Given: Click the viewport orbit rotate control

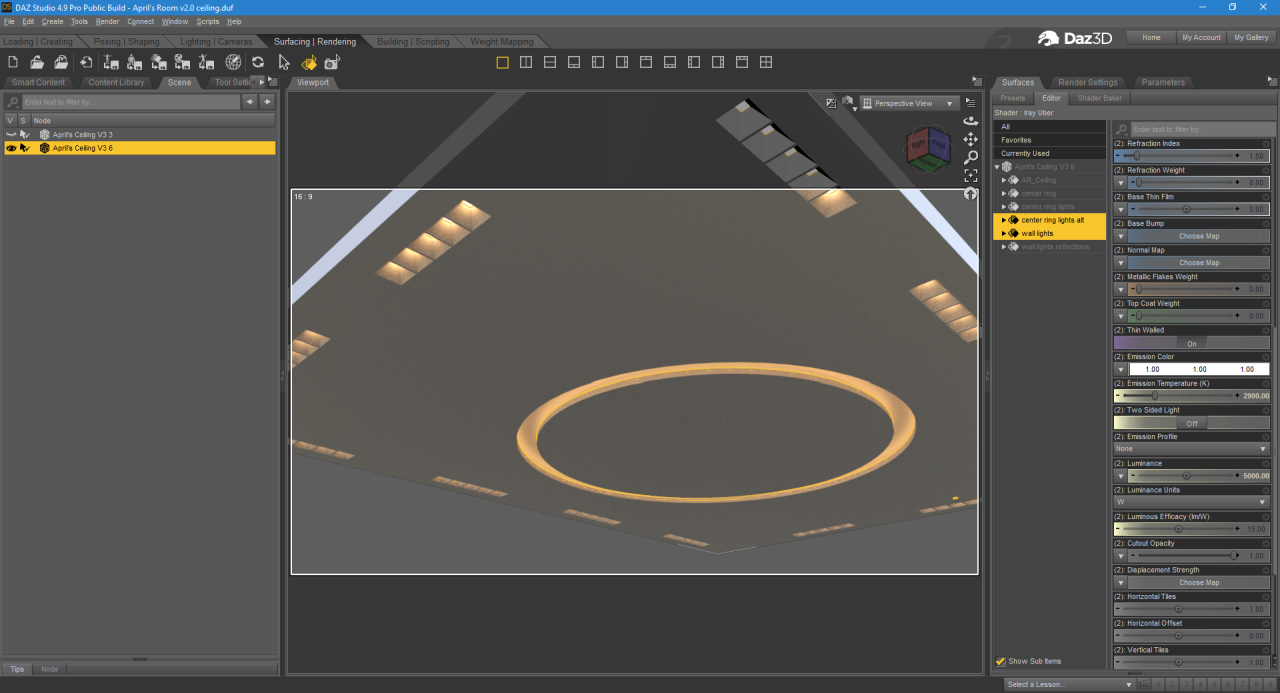Looking at the screenshot, I should [x=970, y=121].
